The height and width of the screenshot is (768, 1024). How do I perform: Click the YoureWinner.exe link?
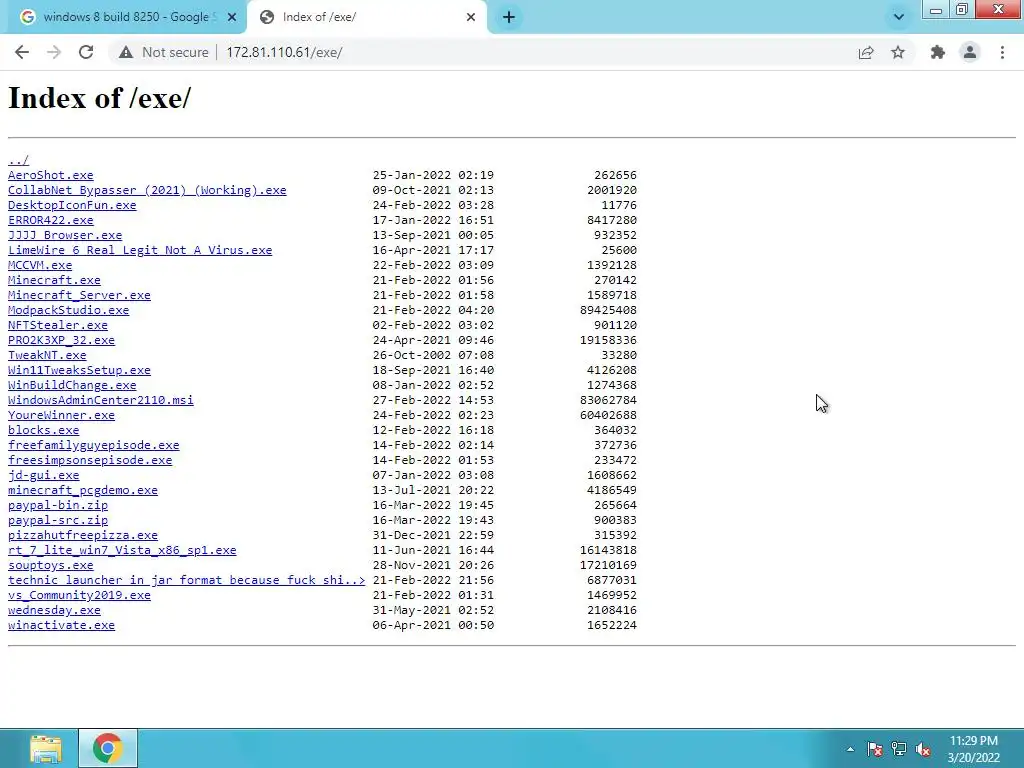click(61, 415)
